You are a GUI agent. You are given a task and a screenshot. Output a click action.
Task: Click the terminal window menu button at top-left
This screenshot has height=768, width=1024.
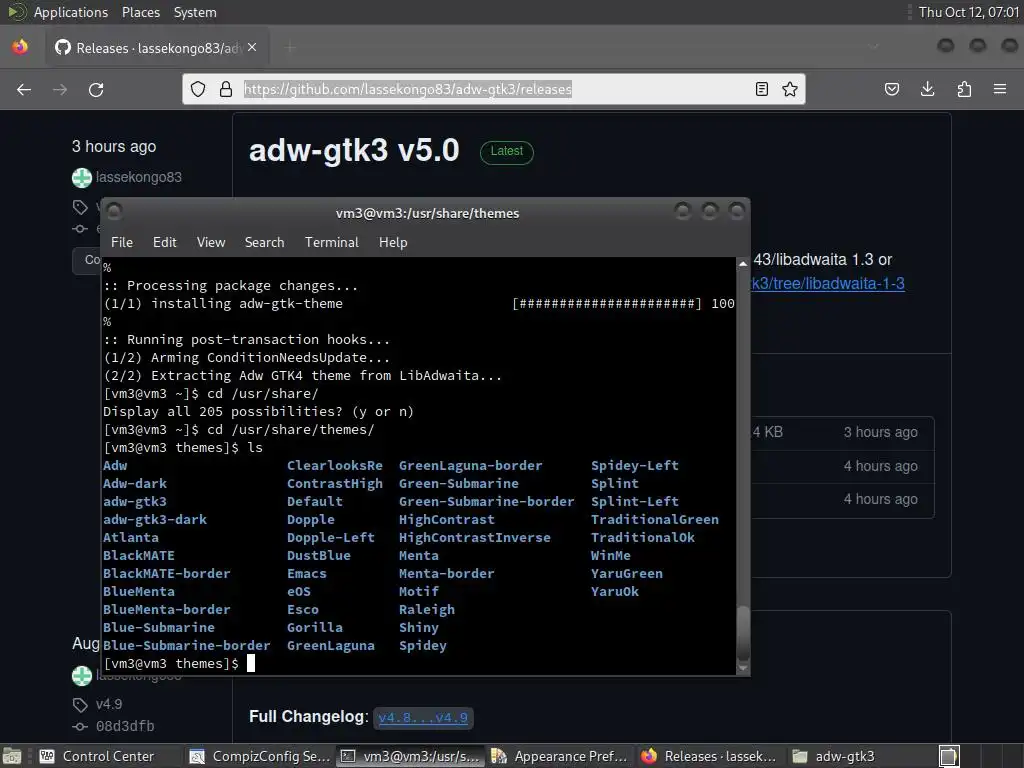pos(114,210)
